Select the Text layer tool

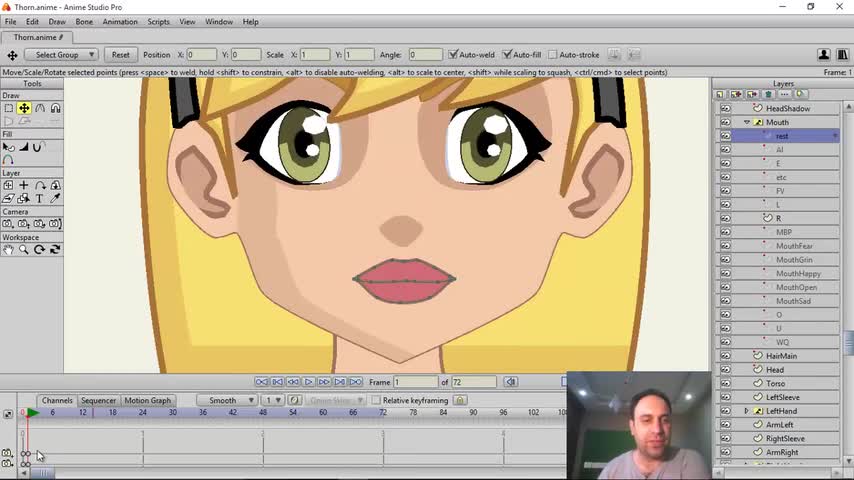point(39,198)
